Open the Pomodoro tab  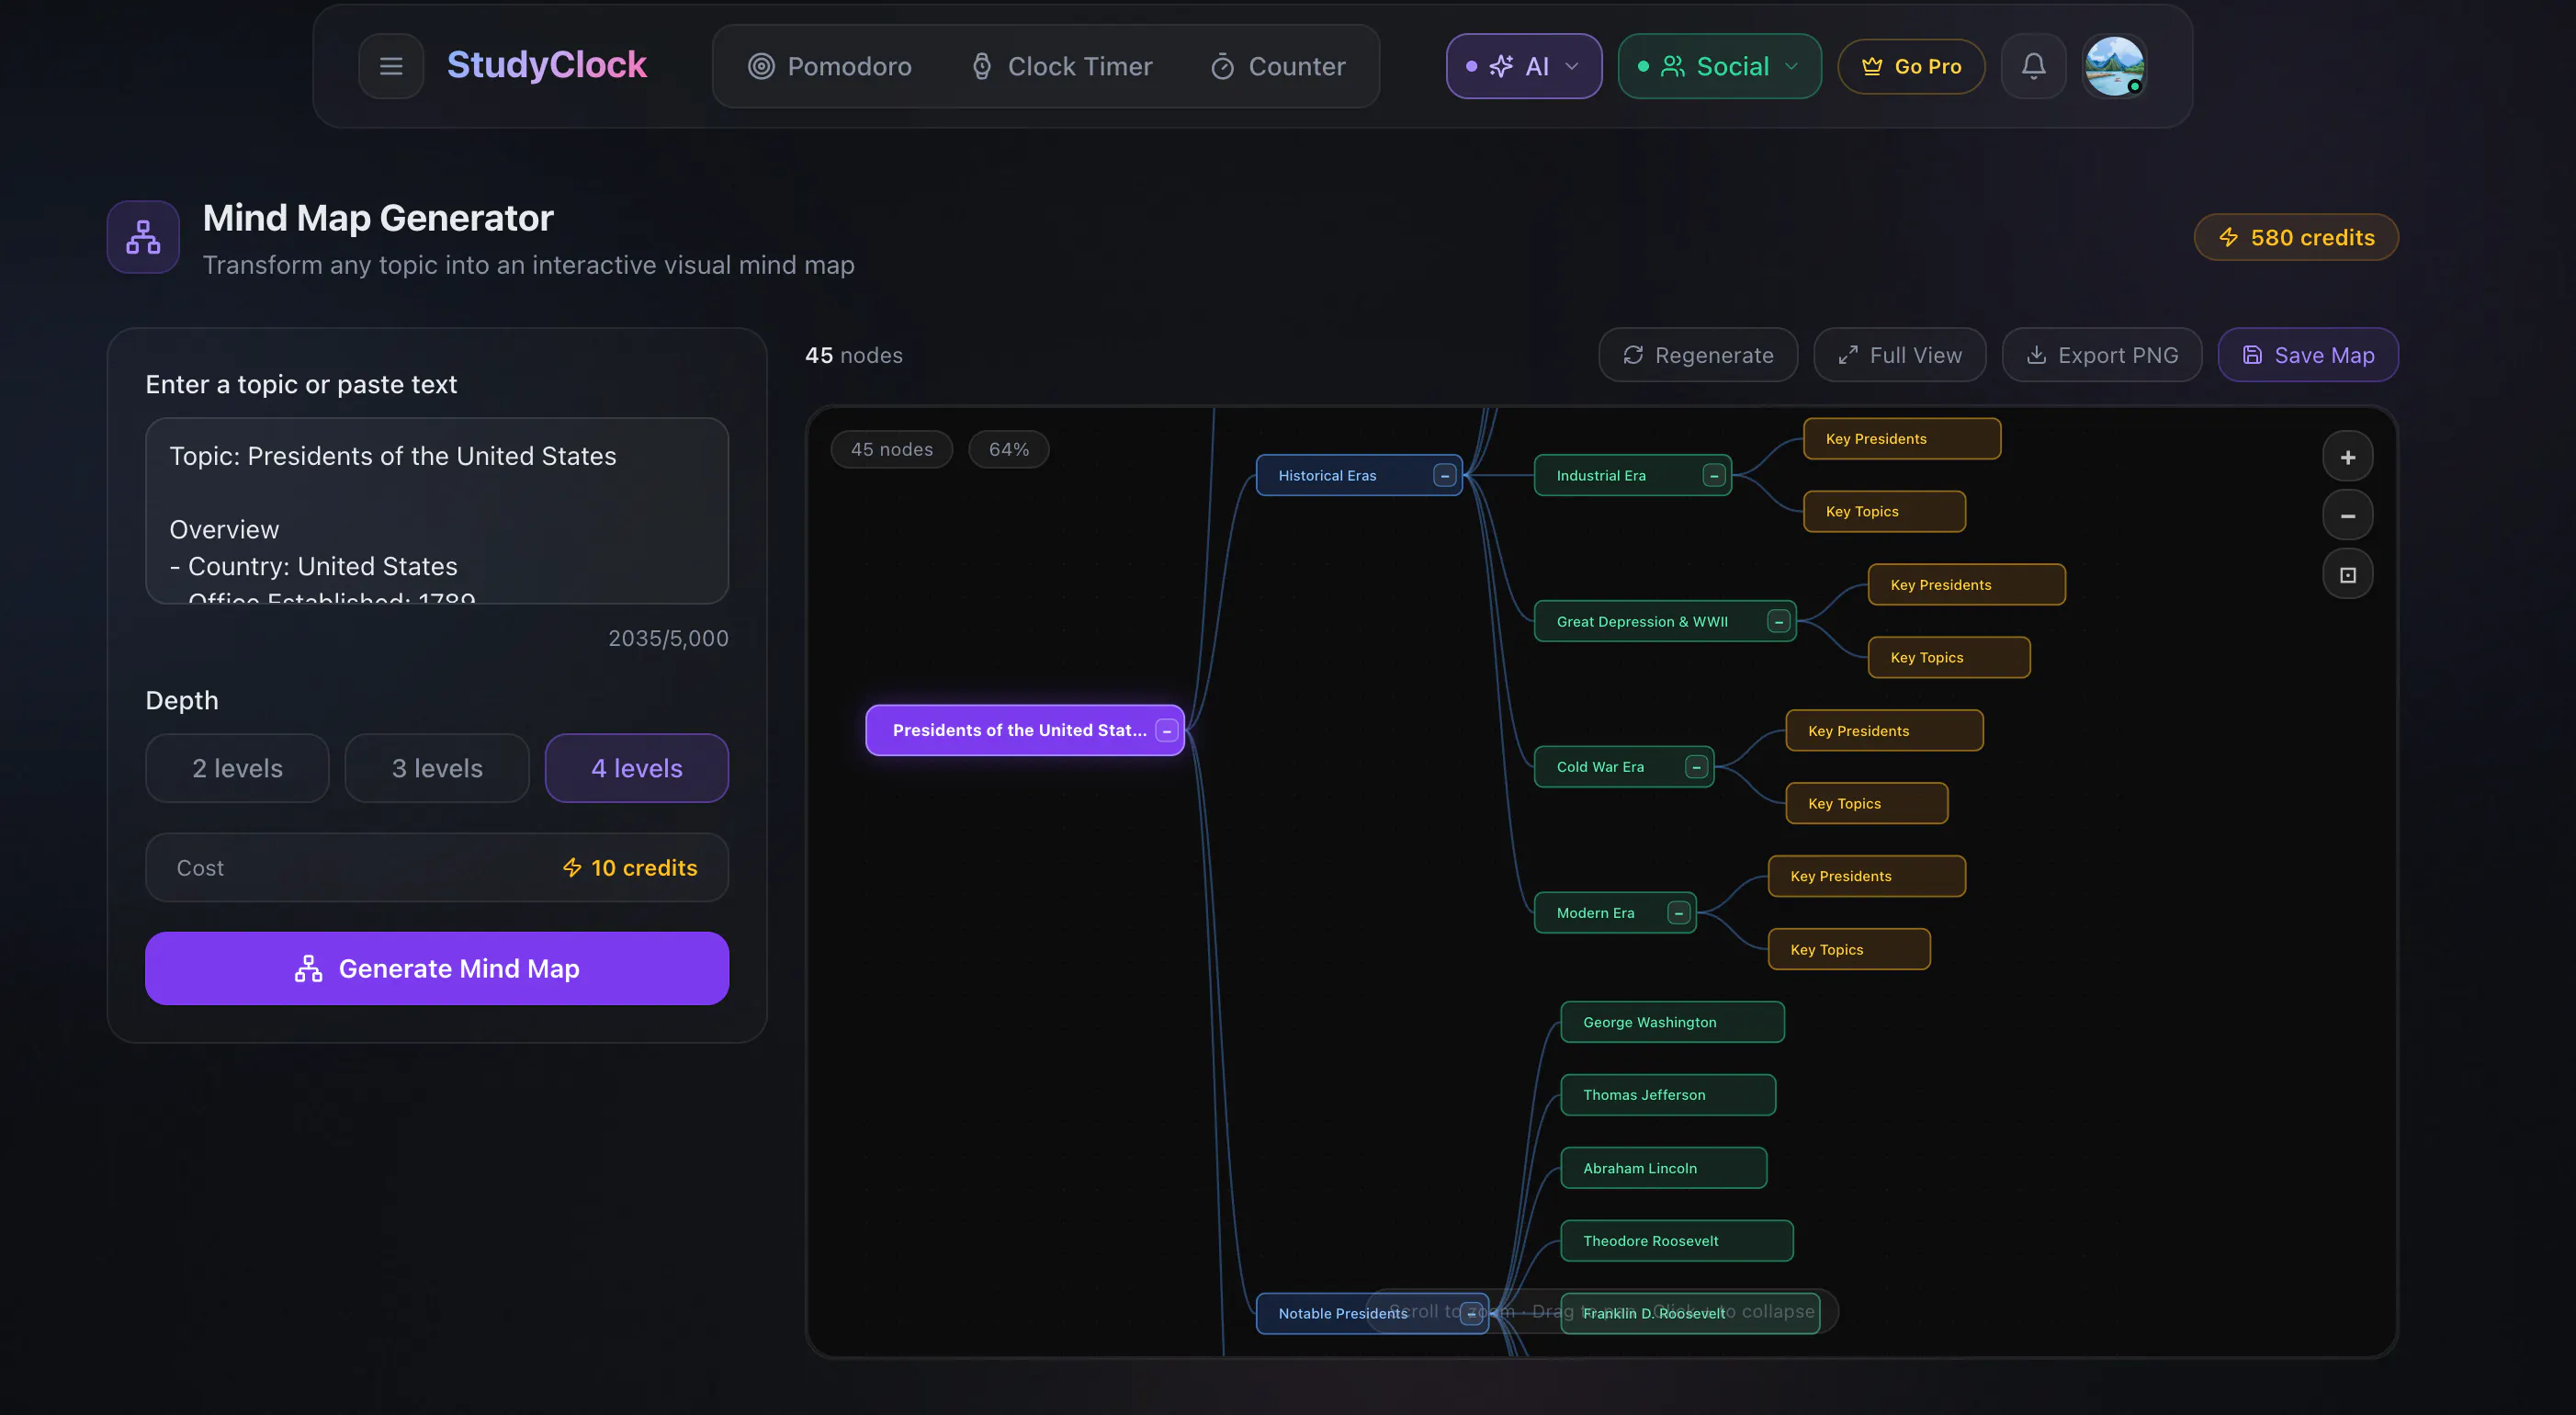(829, 66)
